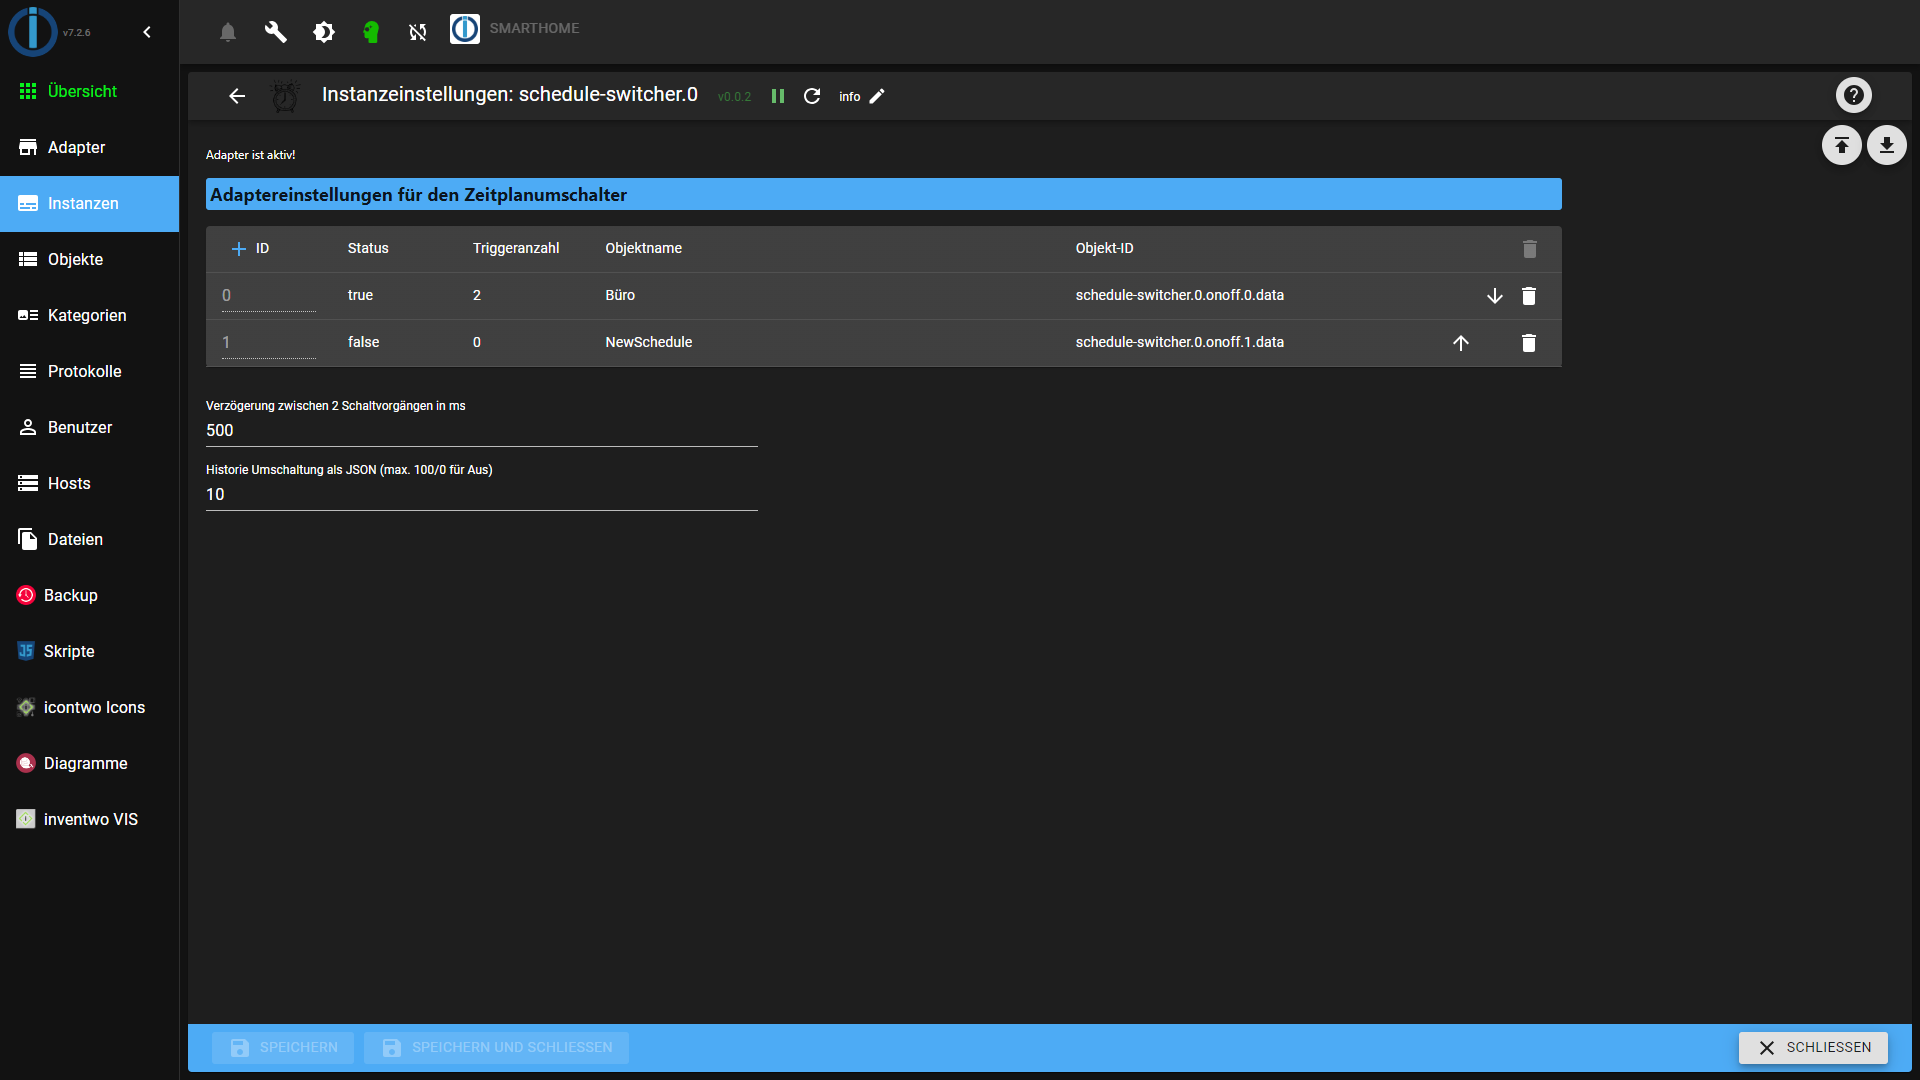Viewport: 1920px width, 1080px height.
Task: Open the Protokolle menu item
Action: click(84, 371)
